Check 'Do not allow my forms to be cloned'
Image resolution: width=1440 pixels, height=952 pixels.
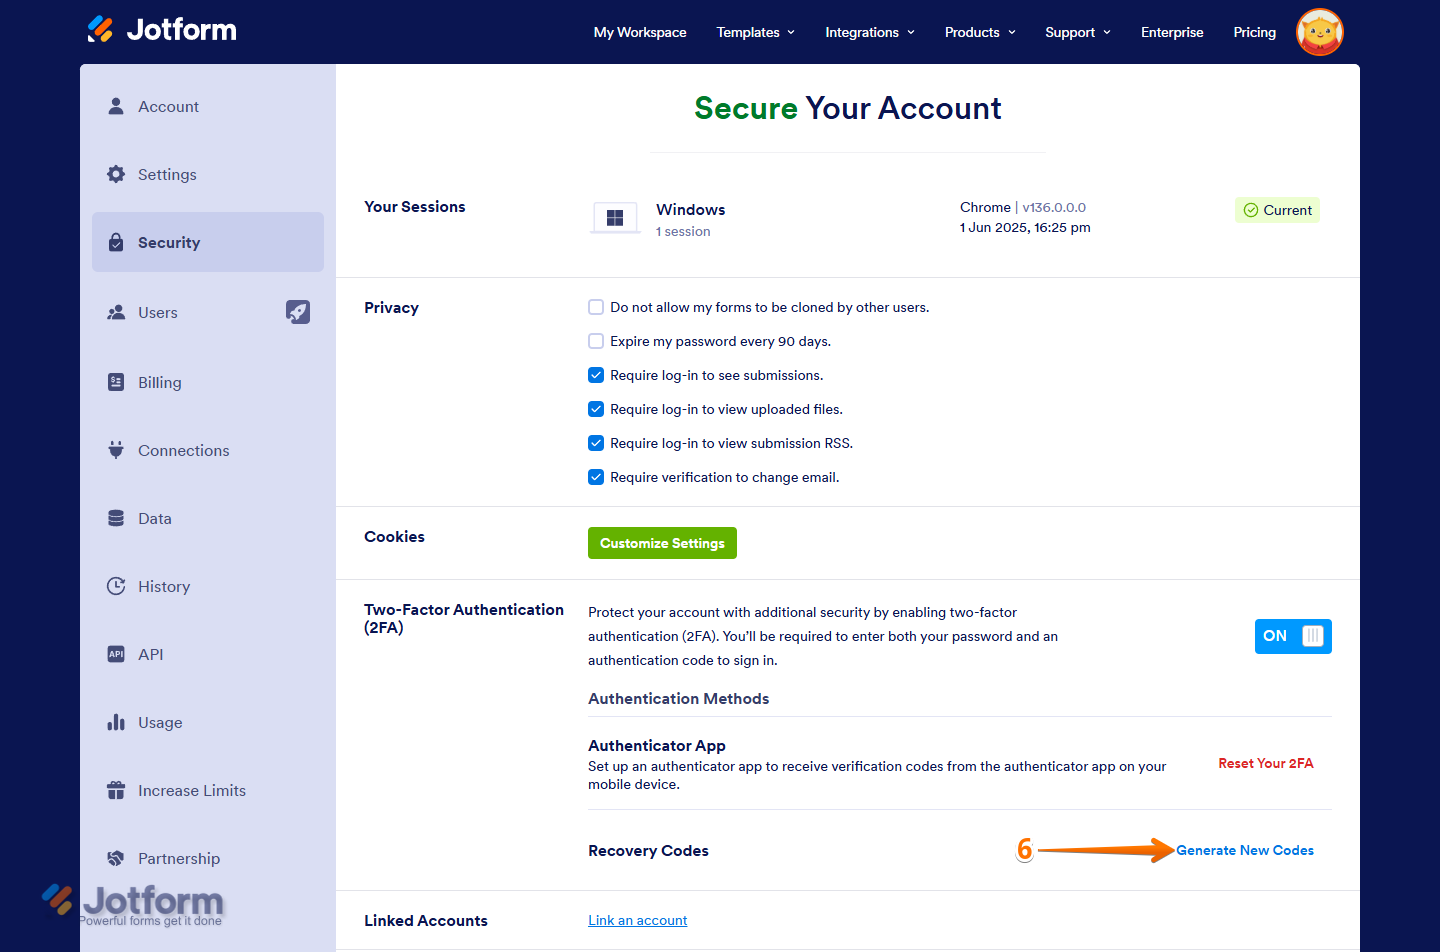click(596, 307)
